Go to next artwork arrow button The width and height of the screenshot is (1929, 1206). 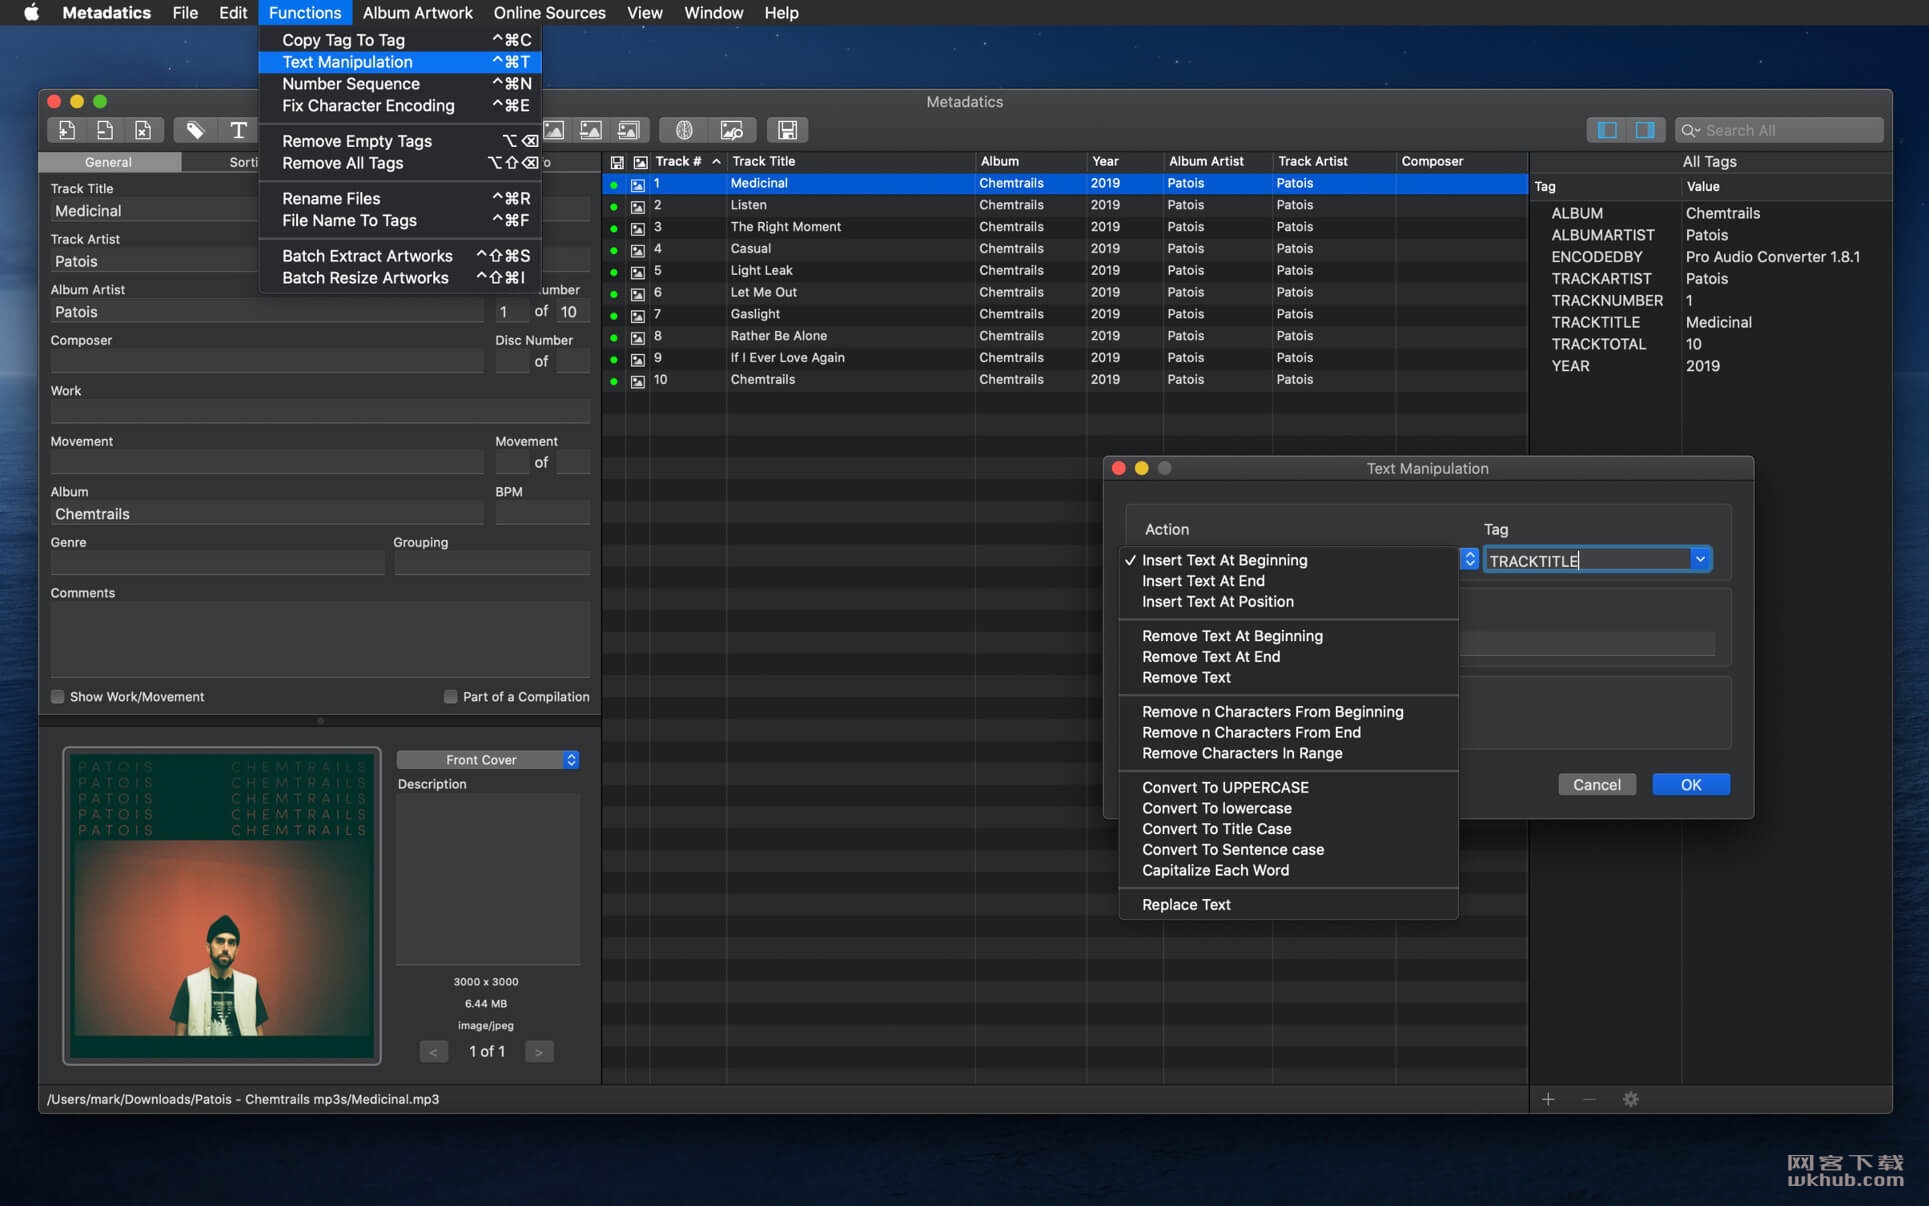[539, 1052]
